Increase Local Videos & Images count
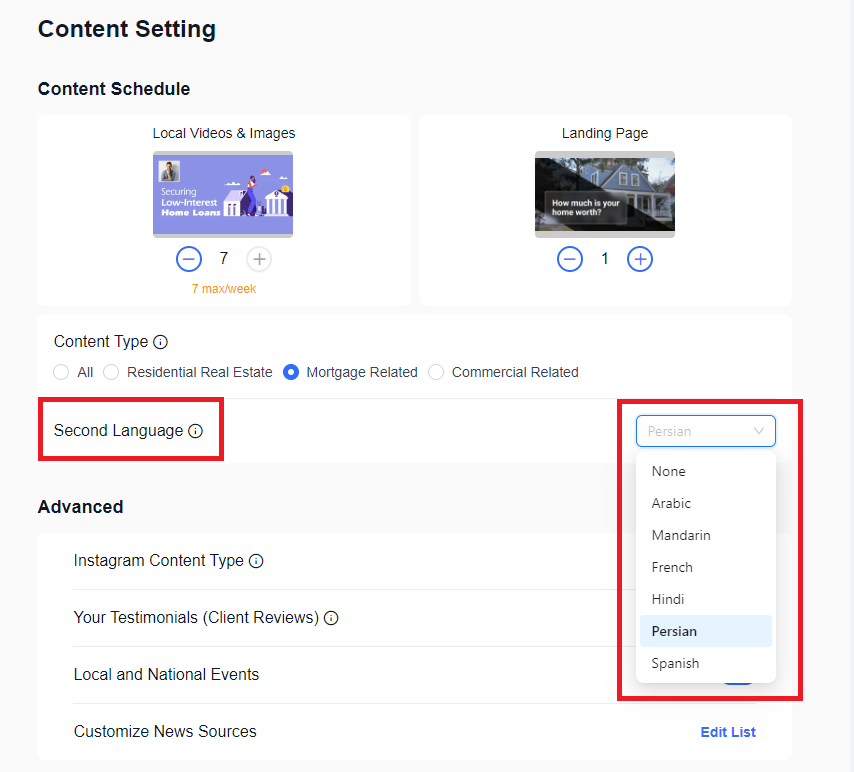This screenshot has height=772, width=854. 259,259
